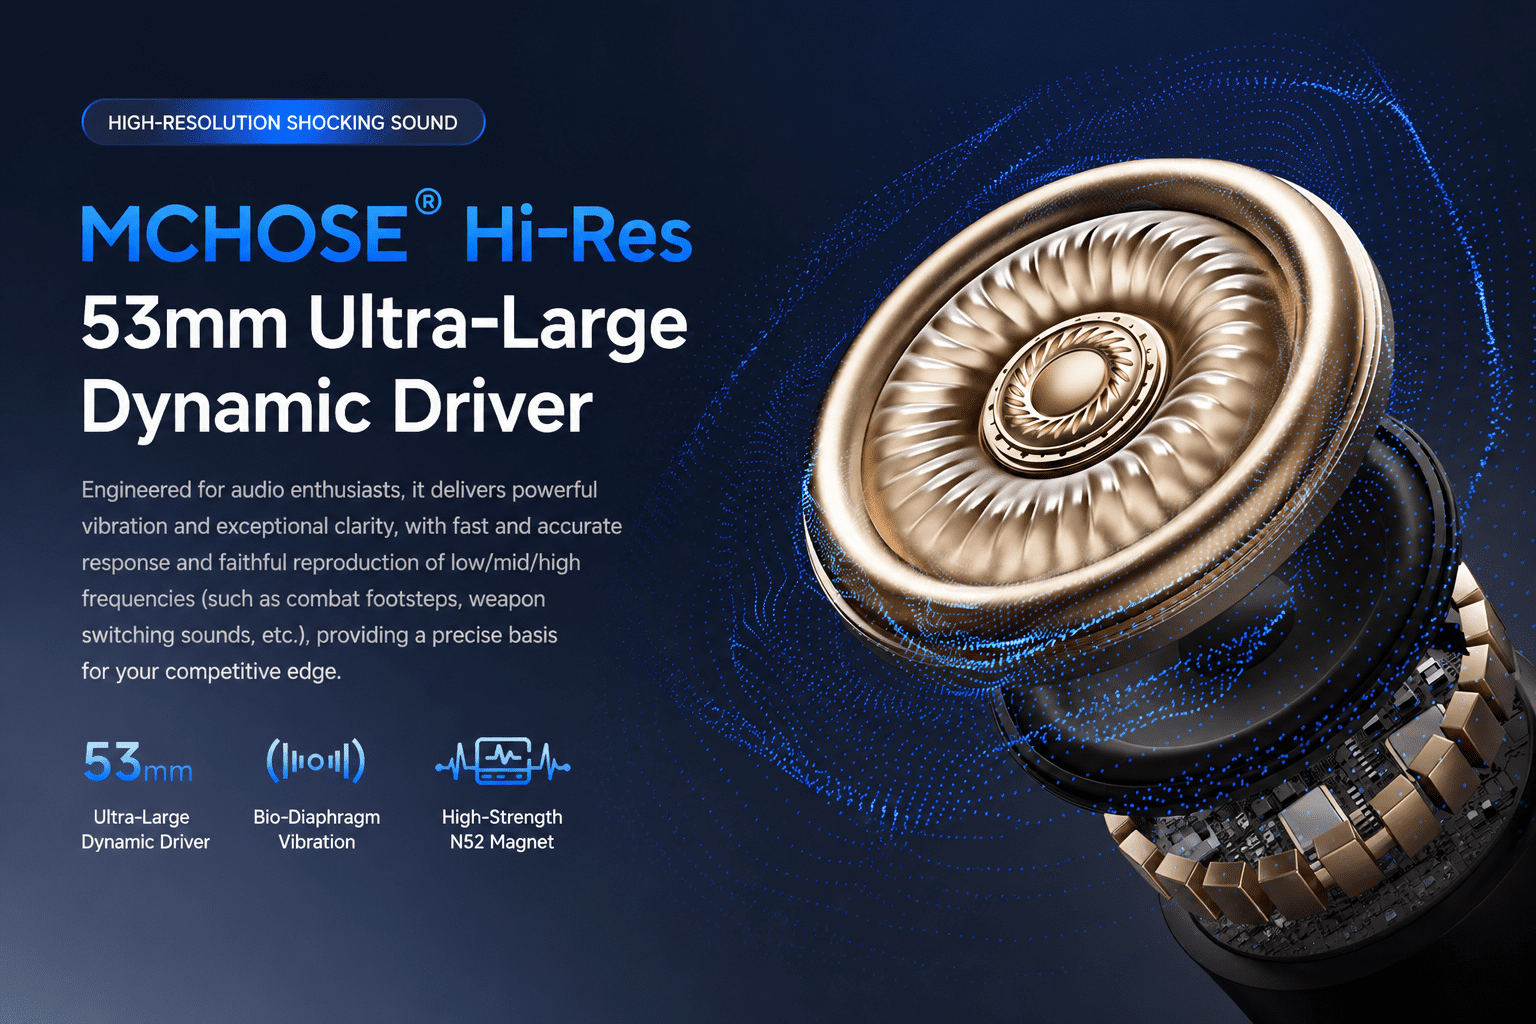Screen dimensions: 1536x1024
Task: Click the 'Bio-Diaphragm Vibration' caption
Action: pyautogui.click(x=317, y=829)
